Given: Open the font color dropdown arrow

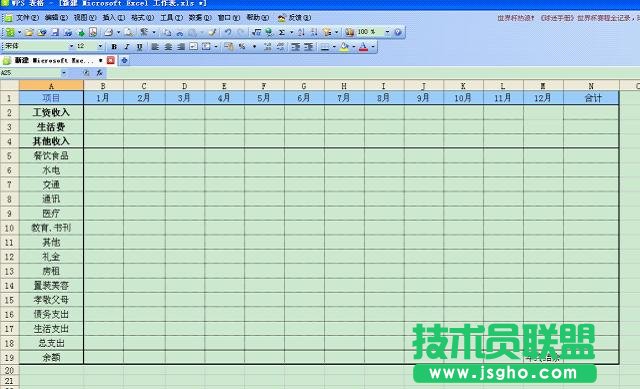Looking at the screenshot, I should [373, 47].
